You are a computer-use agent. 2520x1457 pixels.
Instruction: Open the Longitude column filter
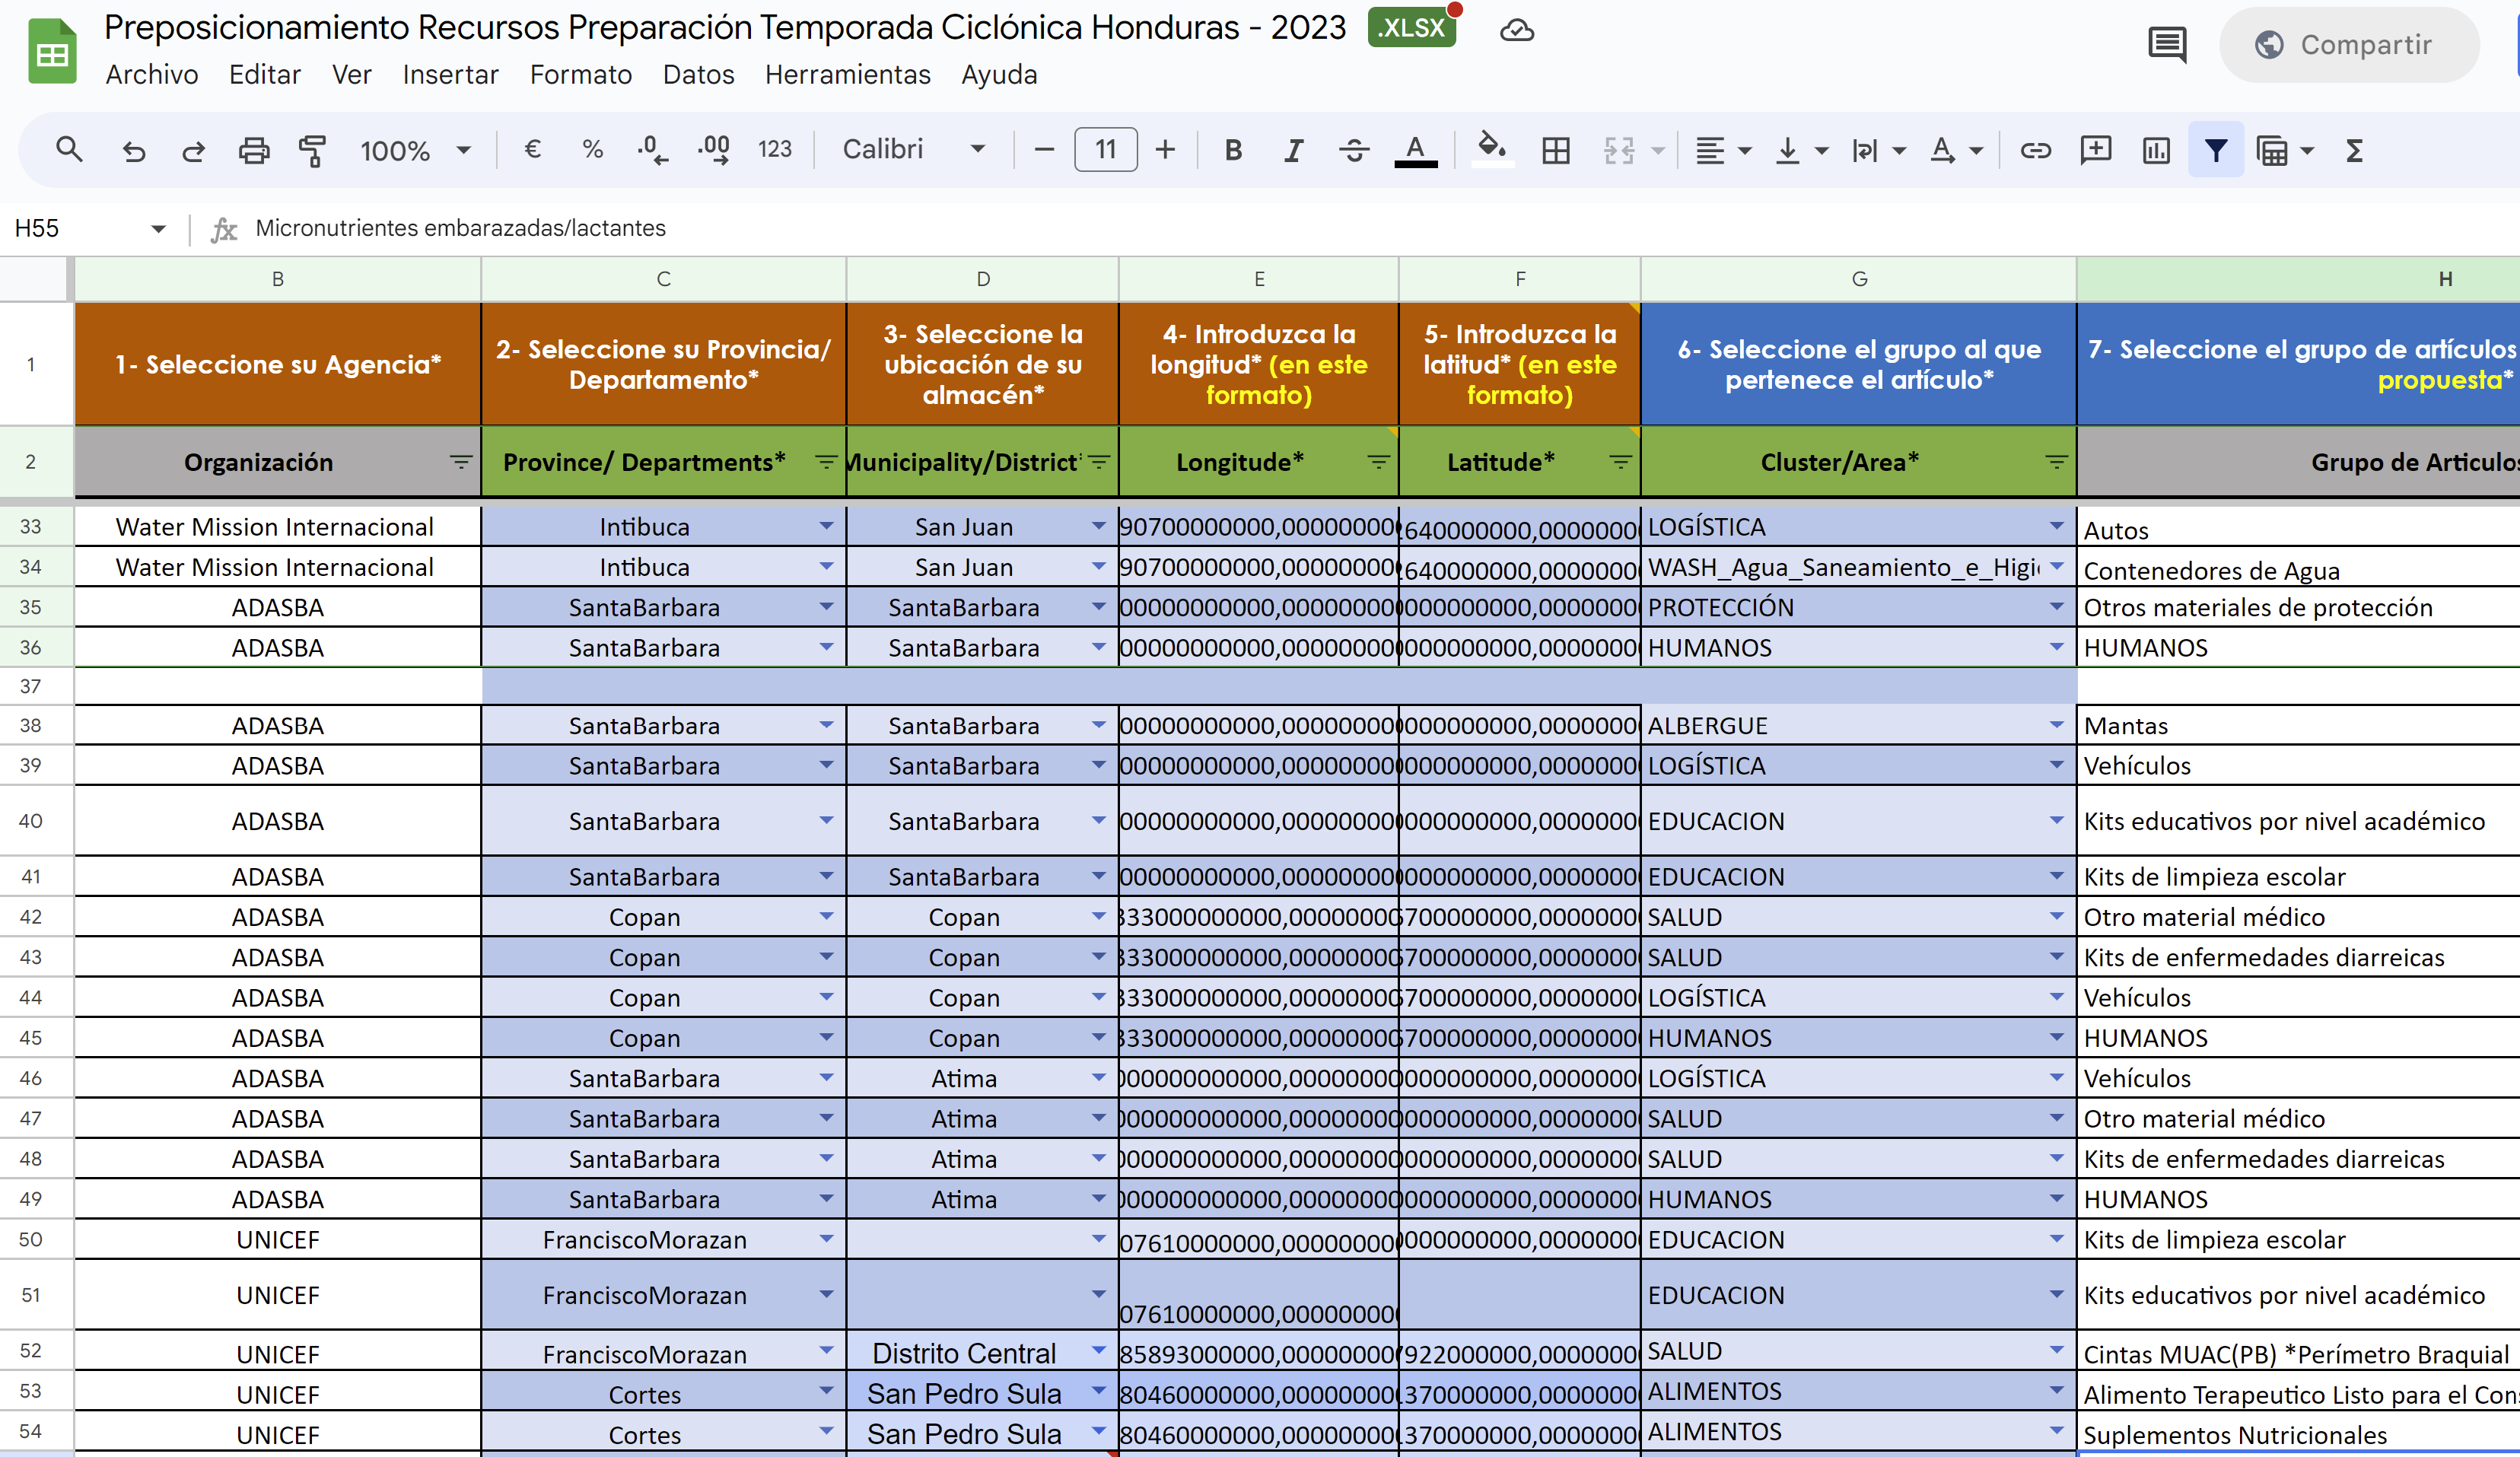1378,462
